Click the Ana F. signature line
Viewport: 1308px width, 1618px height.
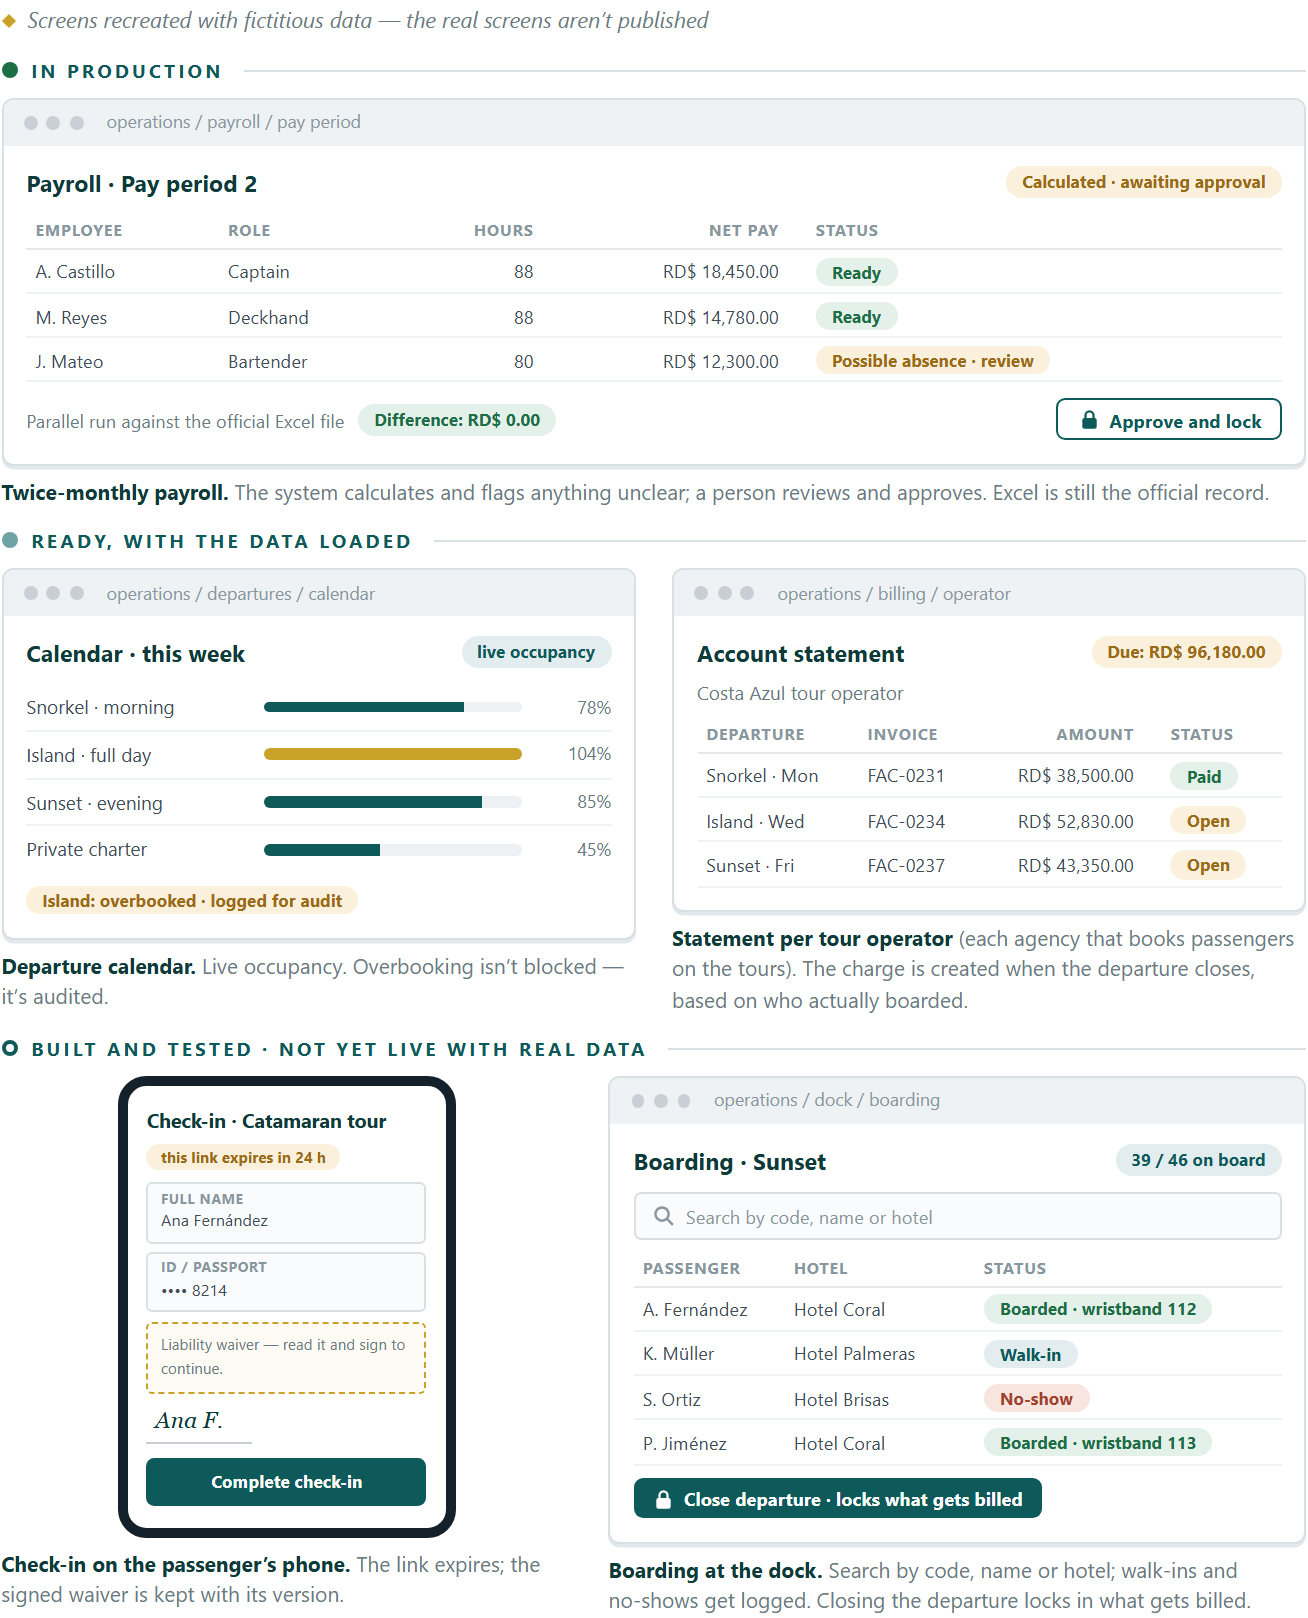coord(199,1424)
